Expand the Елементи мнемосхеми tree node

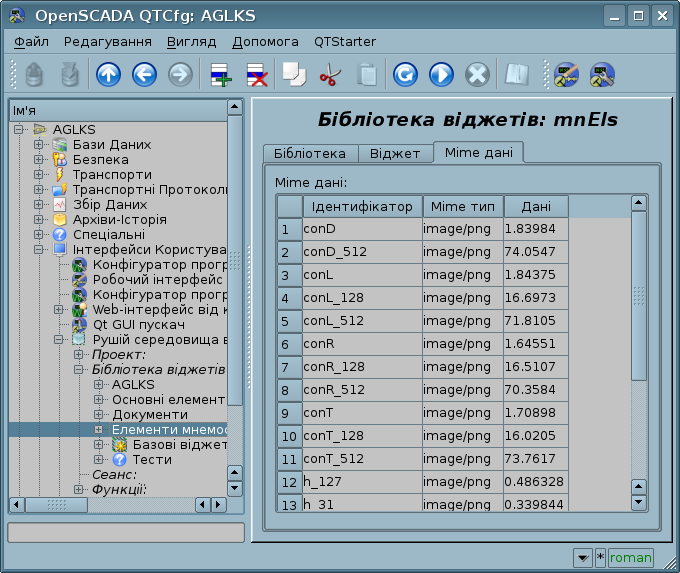[x=98, y=429]
